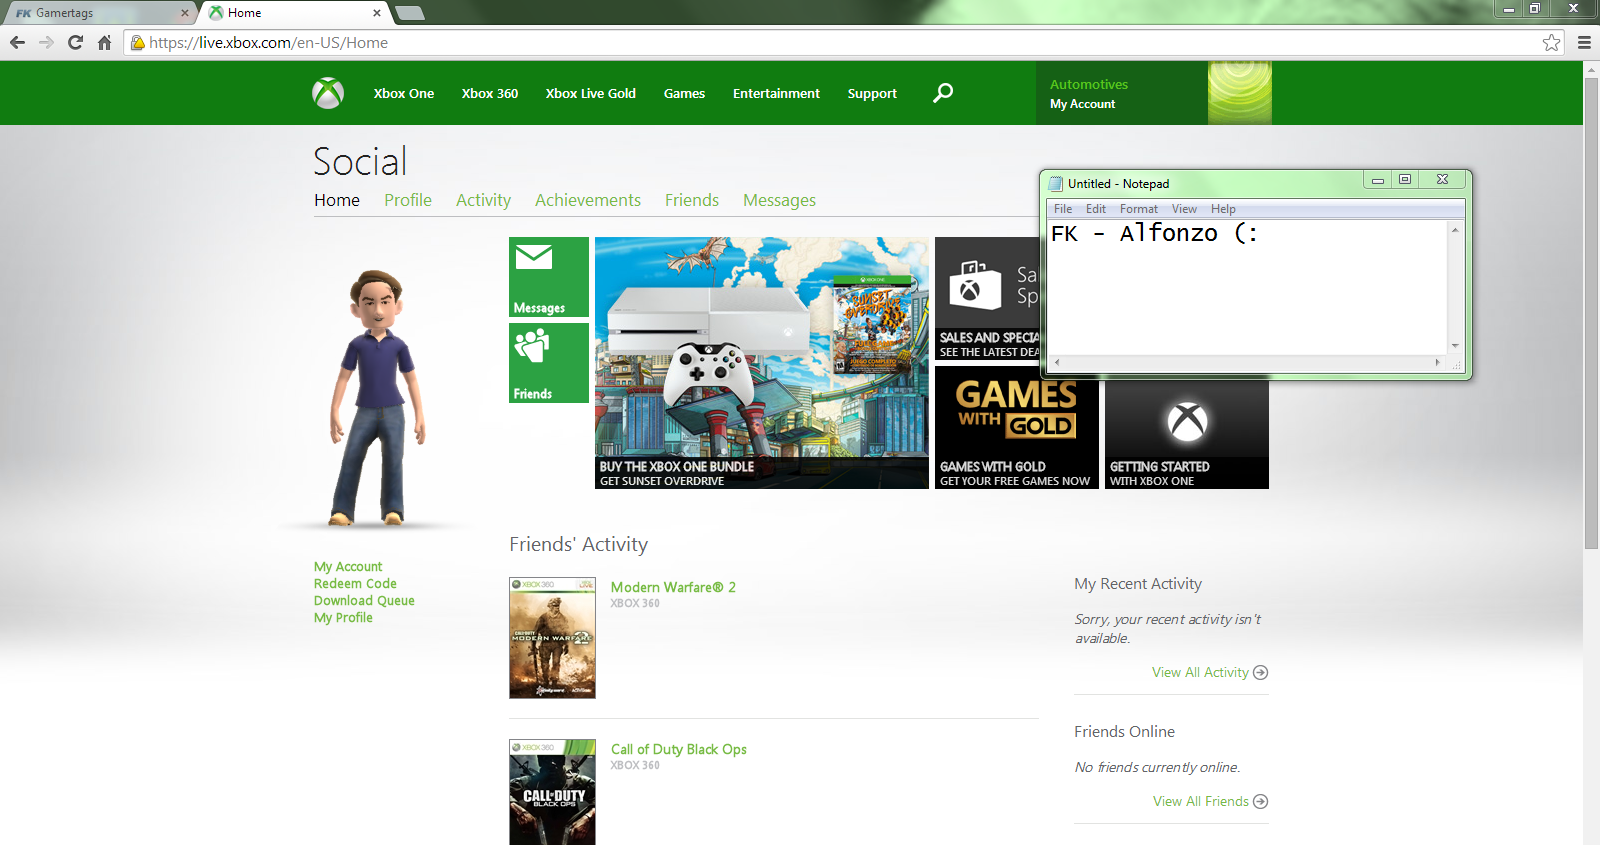1600x845 pixels.
Task: Open Entertainment navigation menu
Action: click(776, 93)
